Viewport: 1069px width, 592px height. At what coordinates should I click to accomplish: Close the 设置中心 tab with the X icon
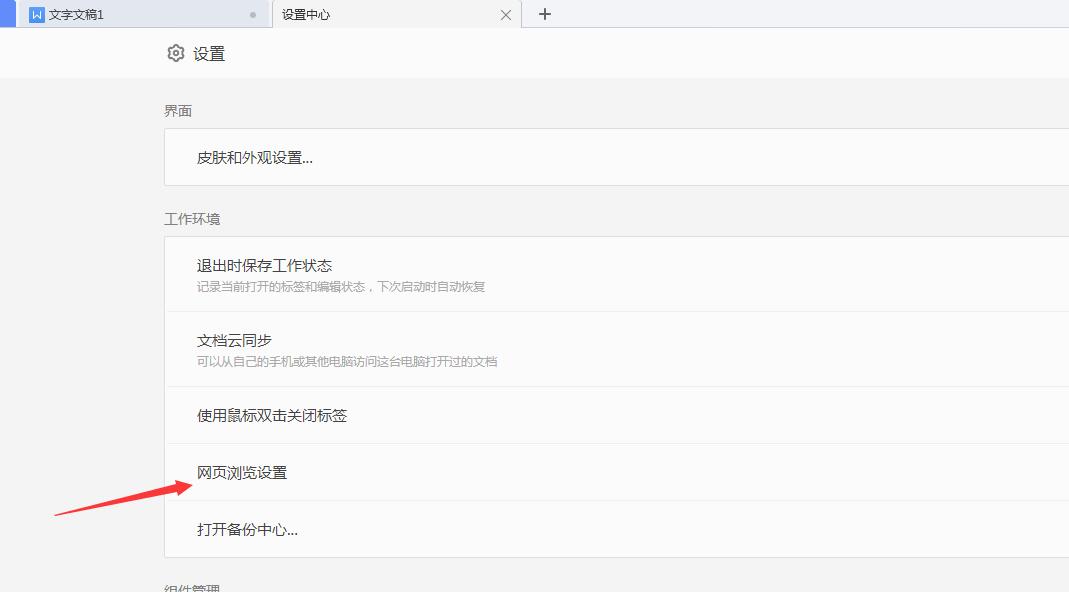[x=505, y=14]
